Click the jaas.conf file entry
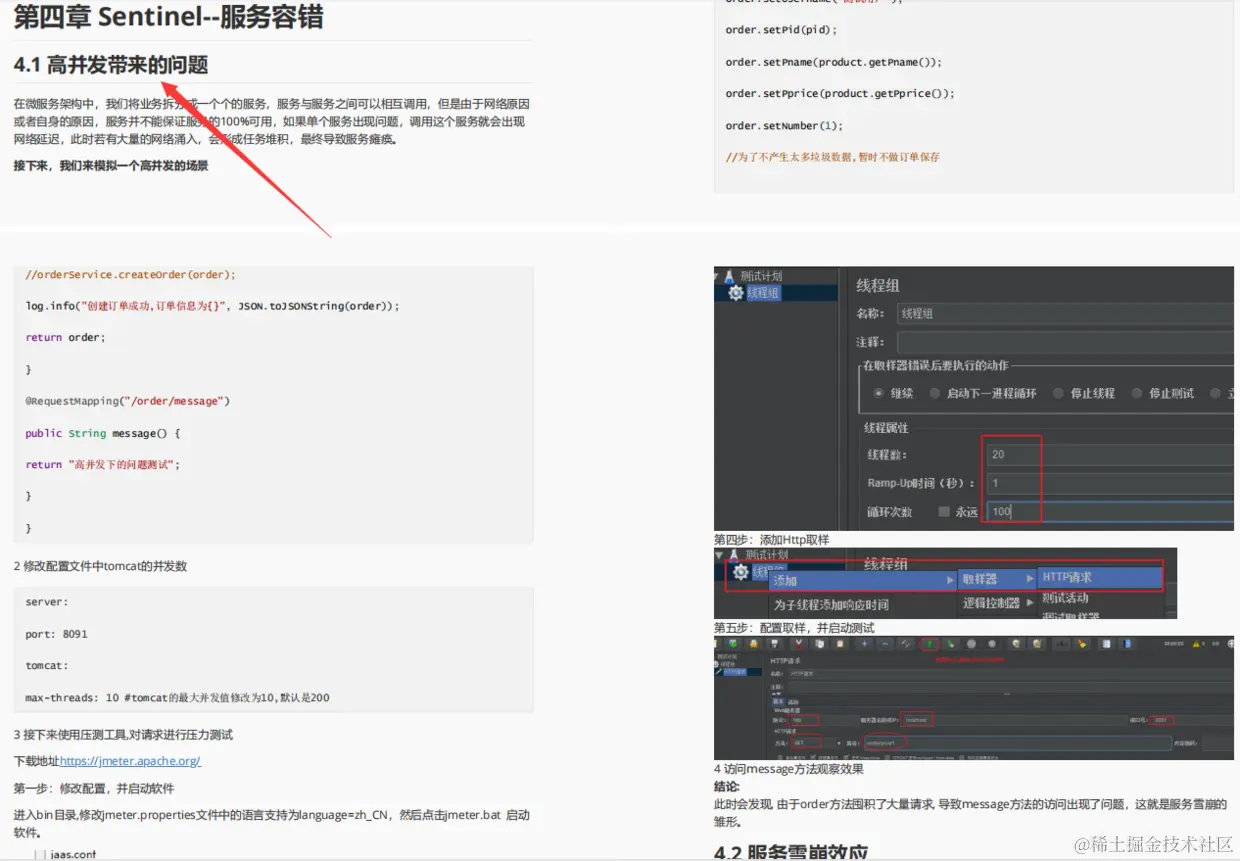 [x=73, y=854]
